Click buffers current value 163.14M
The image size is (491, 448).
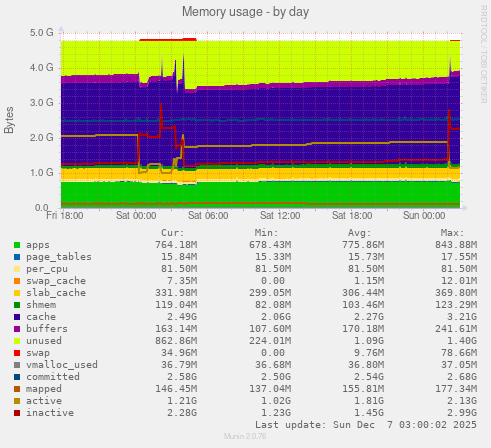(176, 329)
